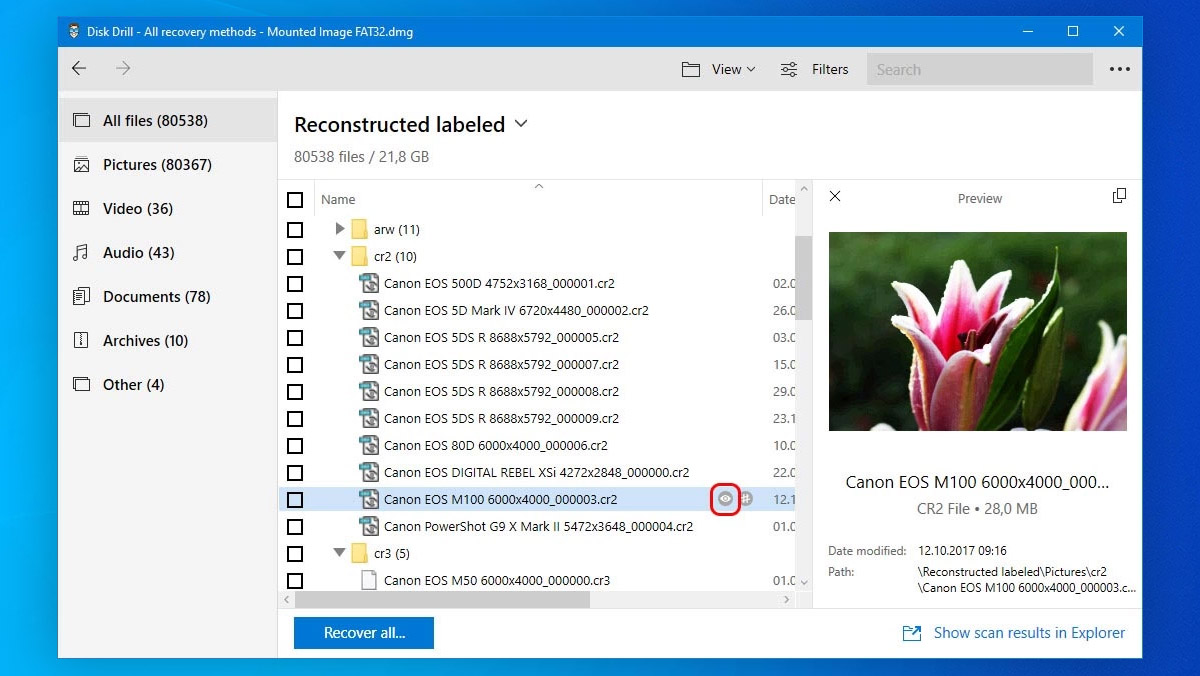Check the arw (11) folder checkbox
Screen dimensions: 1200x676
tap(295, 230)
